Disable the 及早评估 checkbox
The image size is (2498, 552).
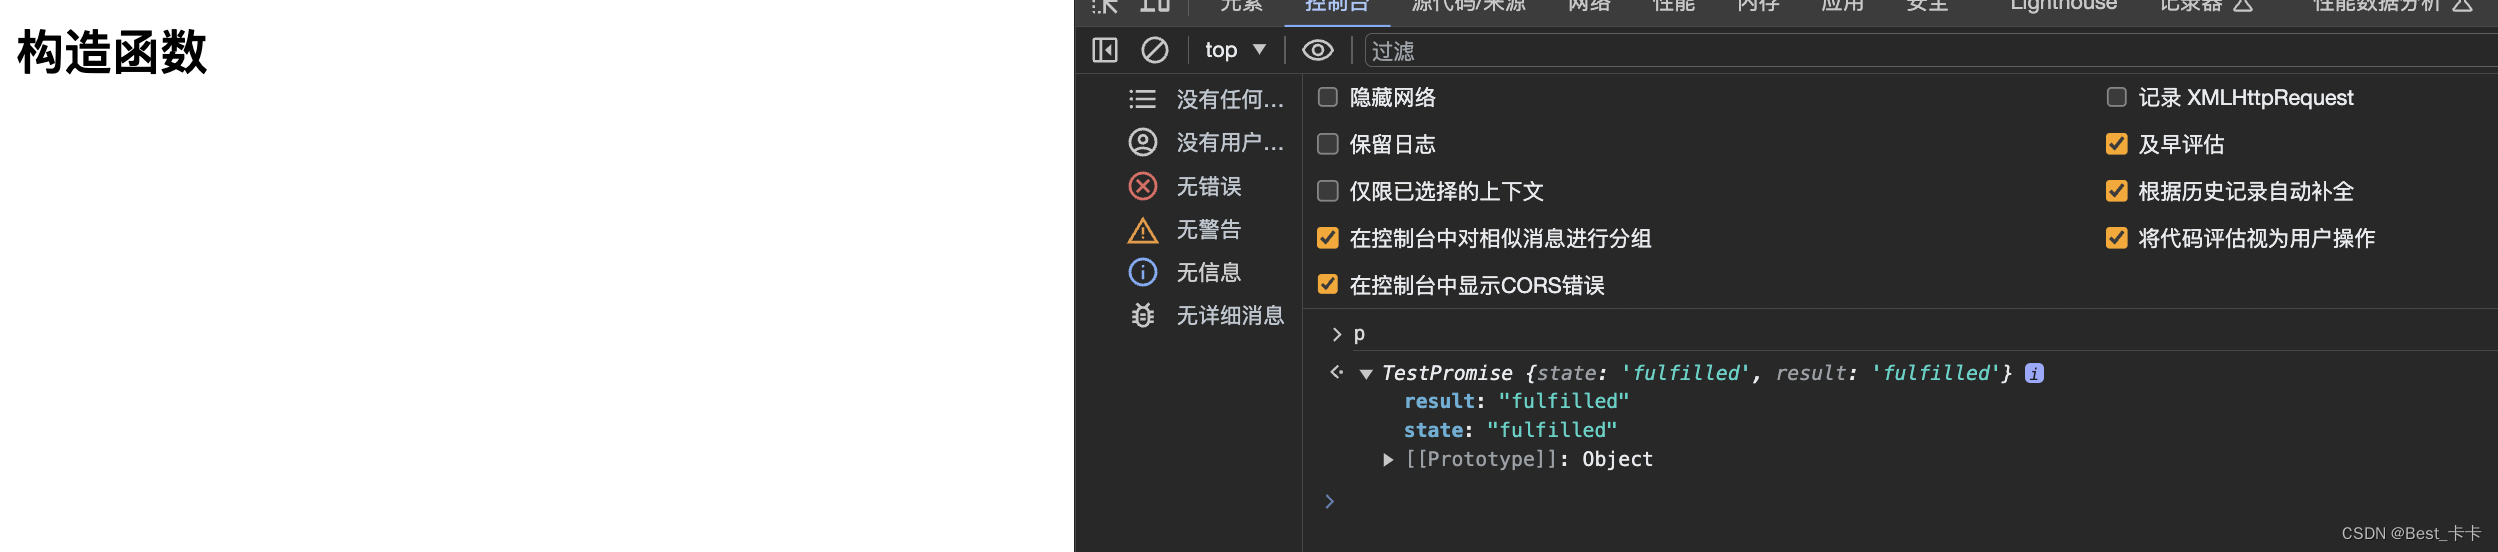coord(2116,144)
